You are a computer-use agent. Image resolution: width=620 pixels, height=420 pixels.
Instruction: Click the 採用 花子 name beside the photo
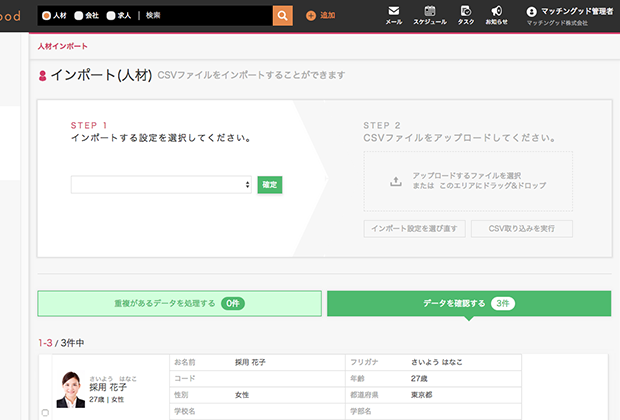pyautogui.click(x=108, y=387)
